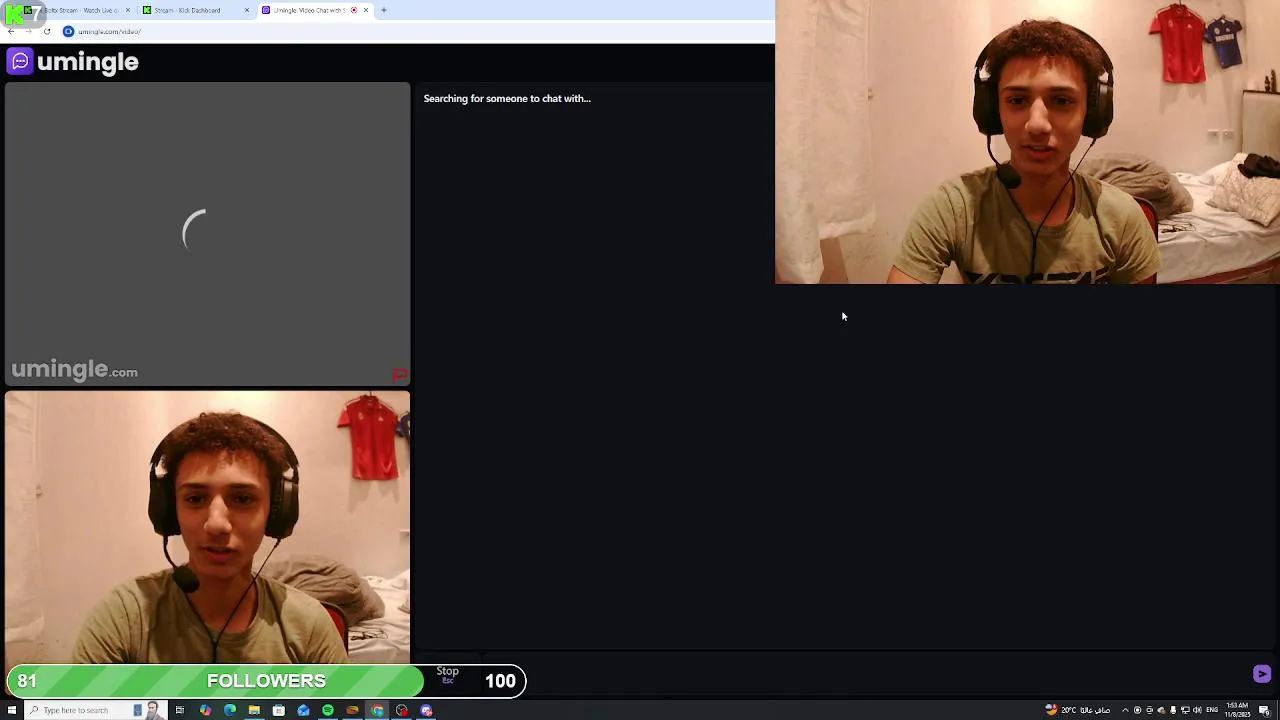Close the Kick Dashboard tab

pos(247,10)
